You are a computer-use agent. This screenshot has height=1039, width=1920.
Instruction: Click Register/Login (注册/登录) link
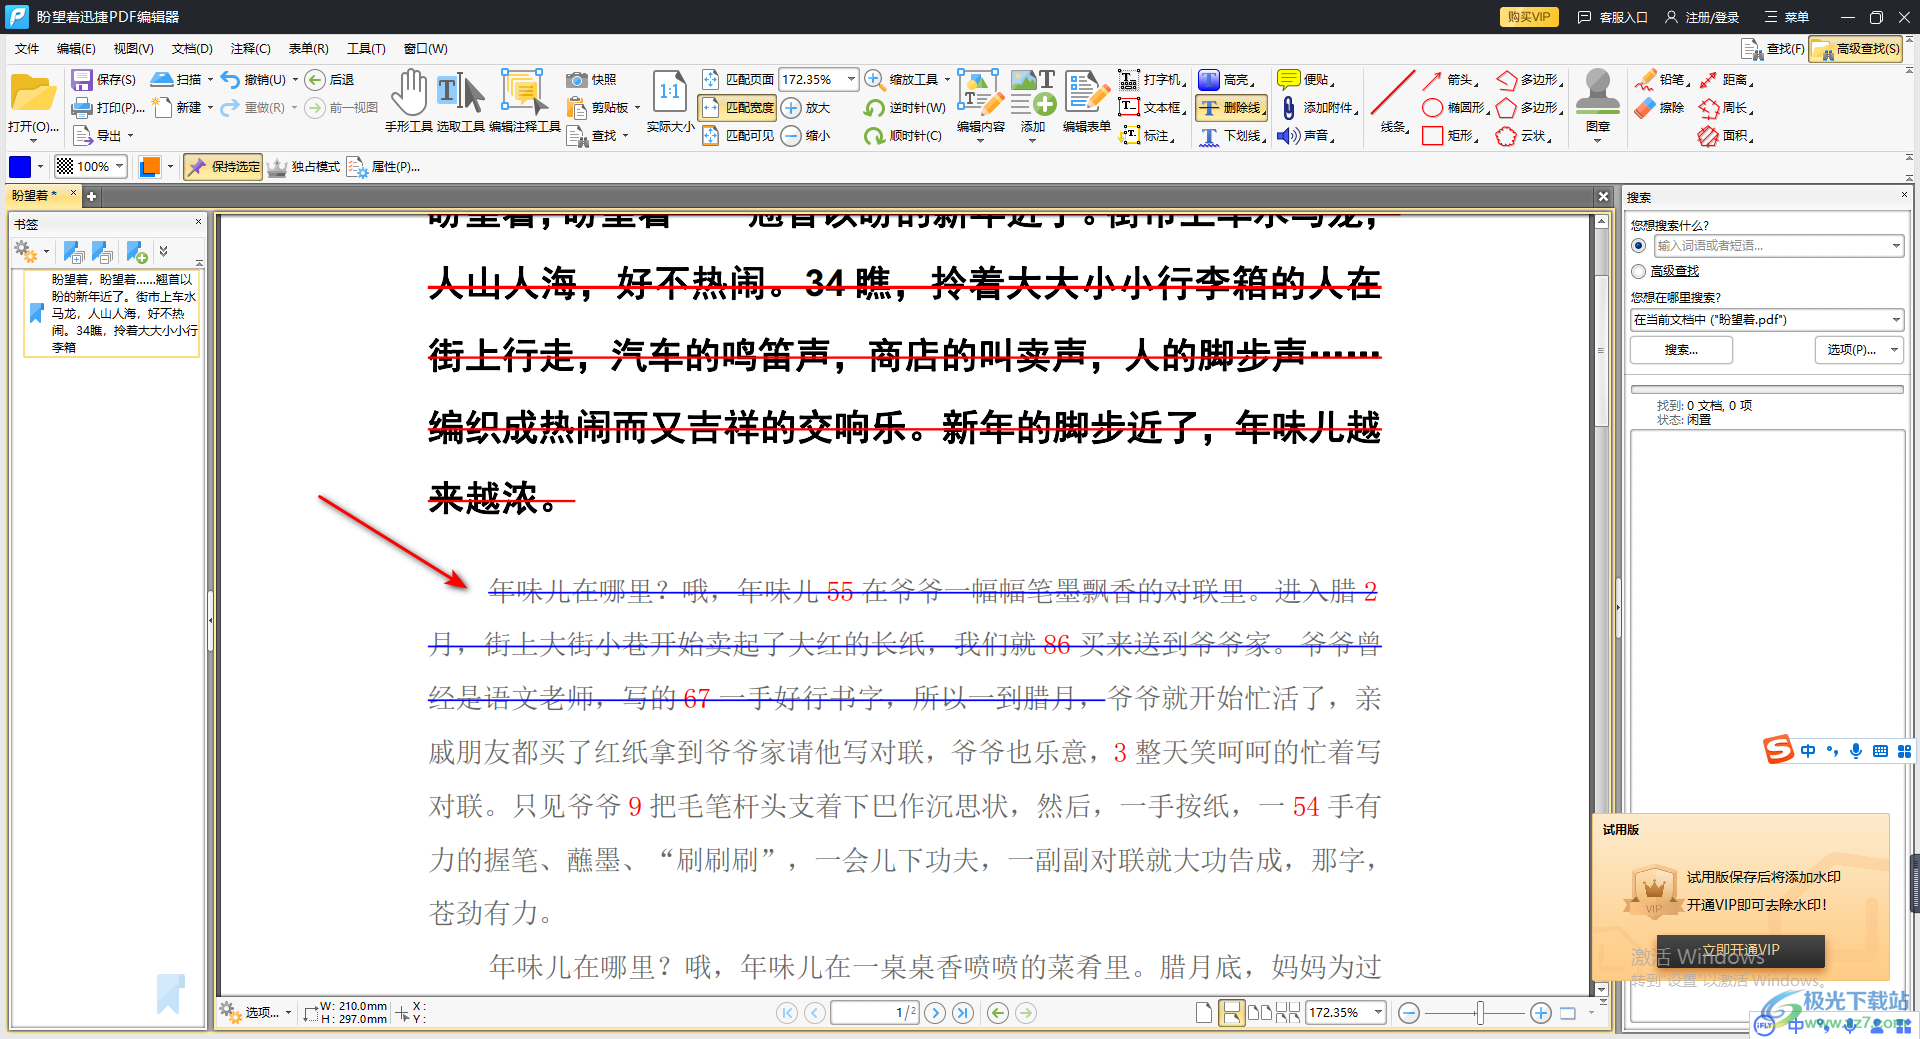point(1702,17)
